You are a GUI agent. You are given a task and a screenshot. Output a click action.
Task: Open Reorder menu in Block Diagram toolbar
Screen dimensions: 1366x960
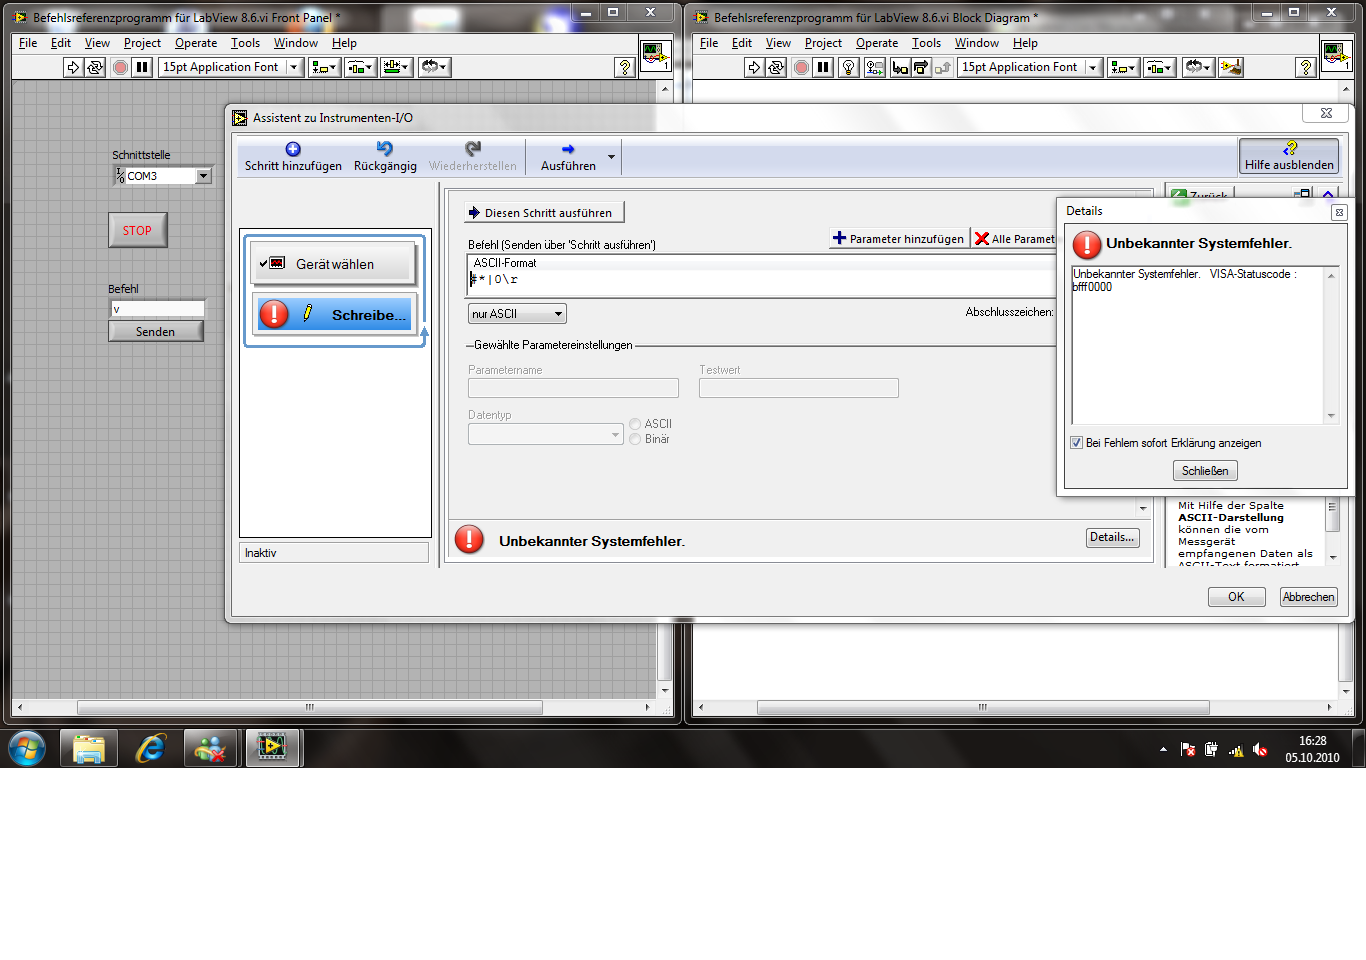pos(1197,67)
